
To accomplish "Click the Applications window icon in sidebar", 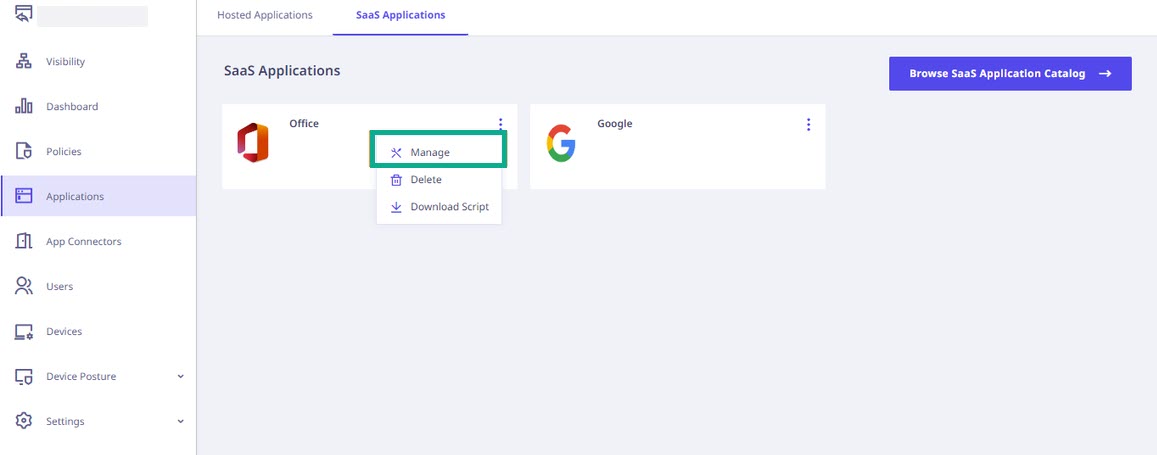I will coord(24,196).
